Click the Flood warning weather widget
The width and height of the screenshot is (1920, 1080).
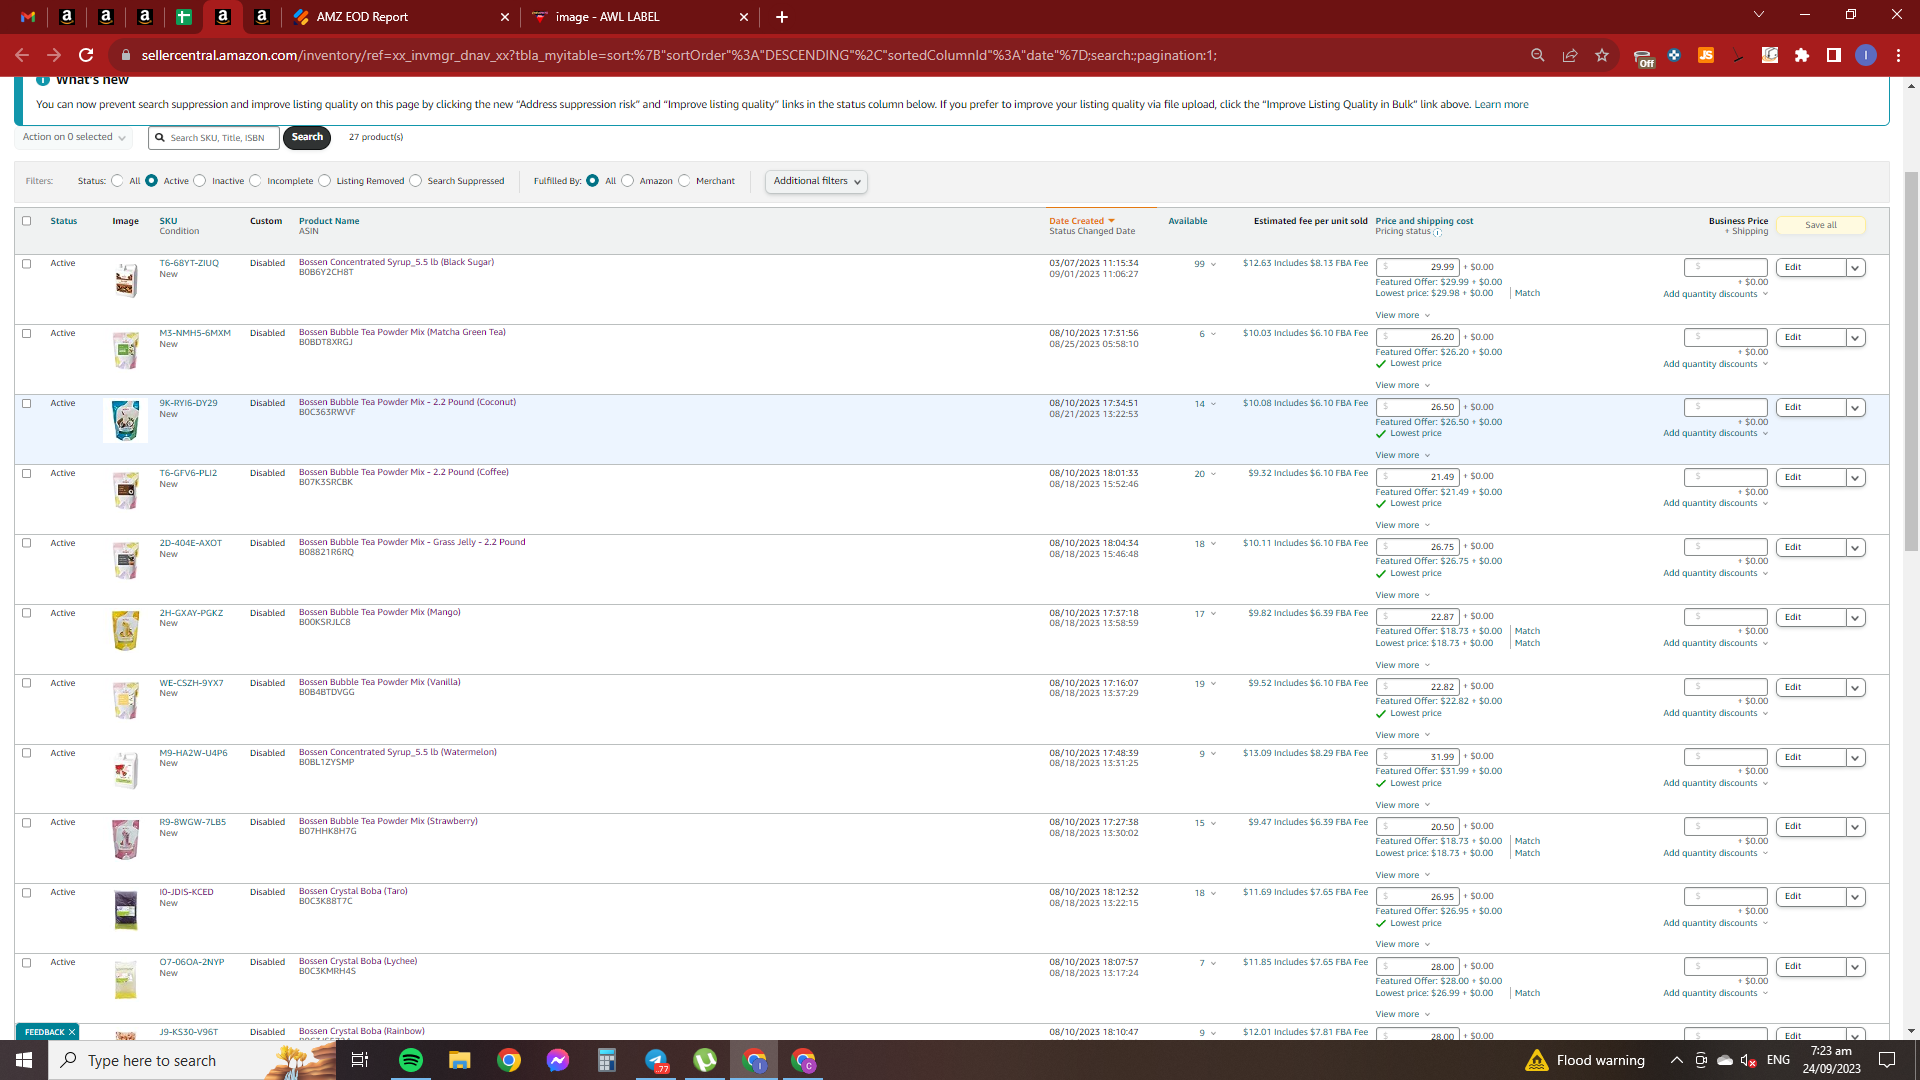(1585, 1060)
